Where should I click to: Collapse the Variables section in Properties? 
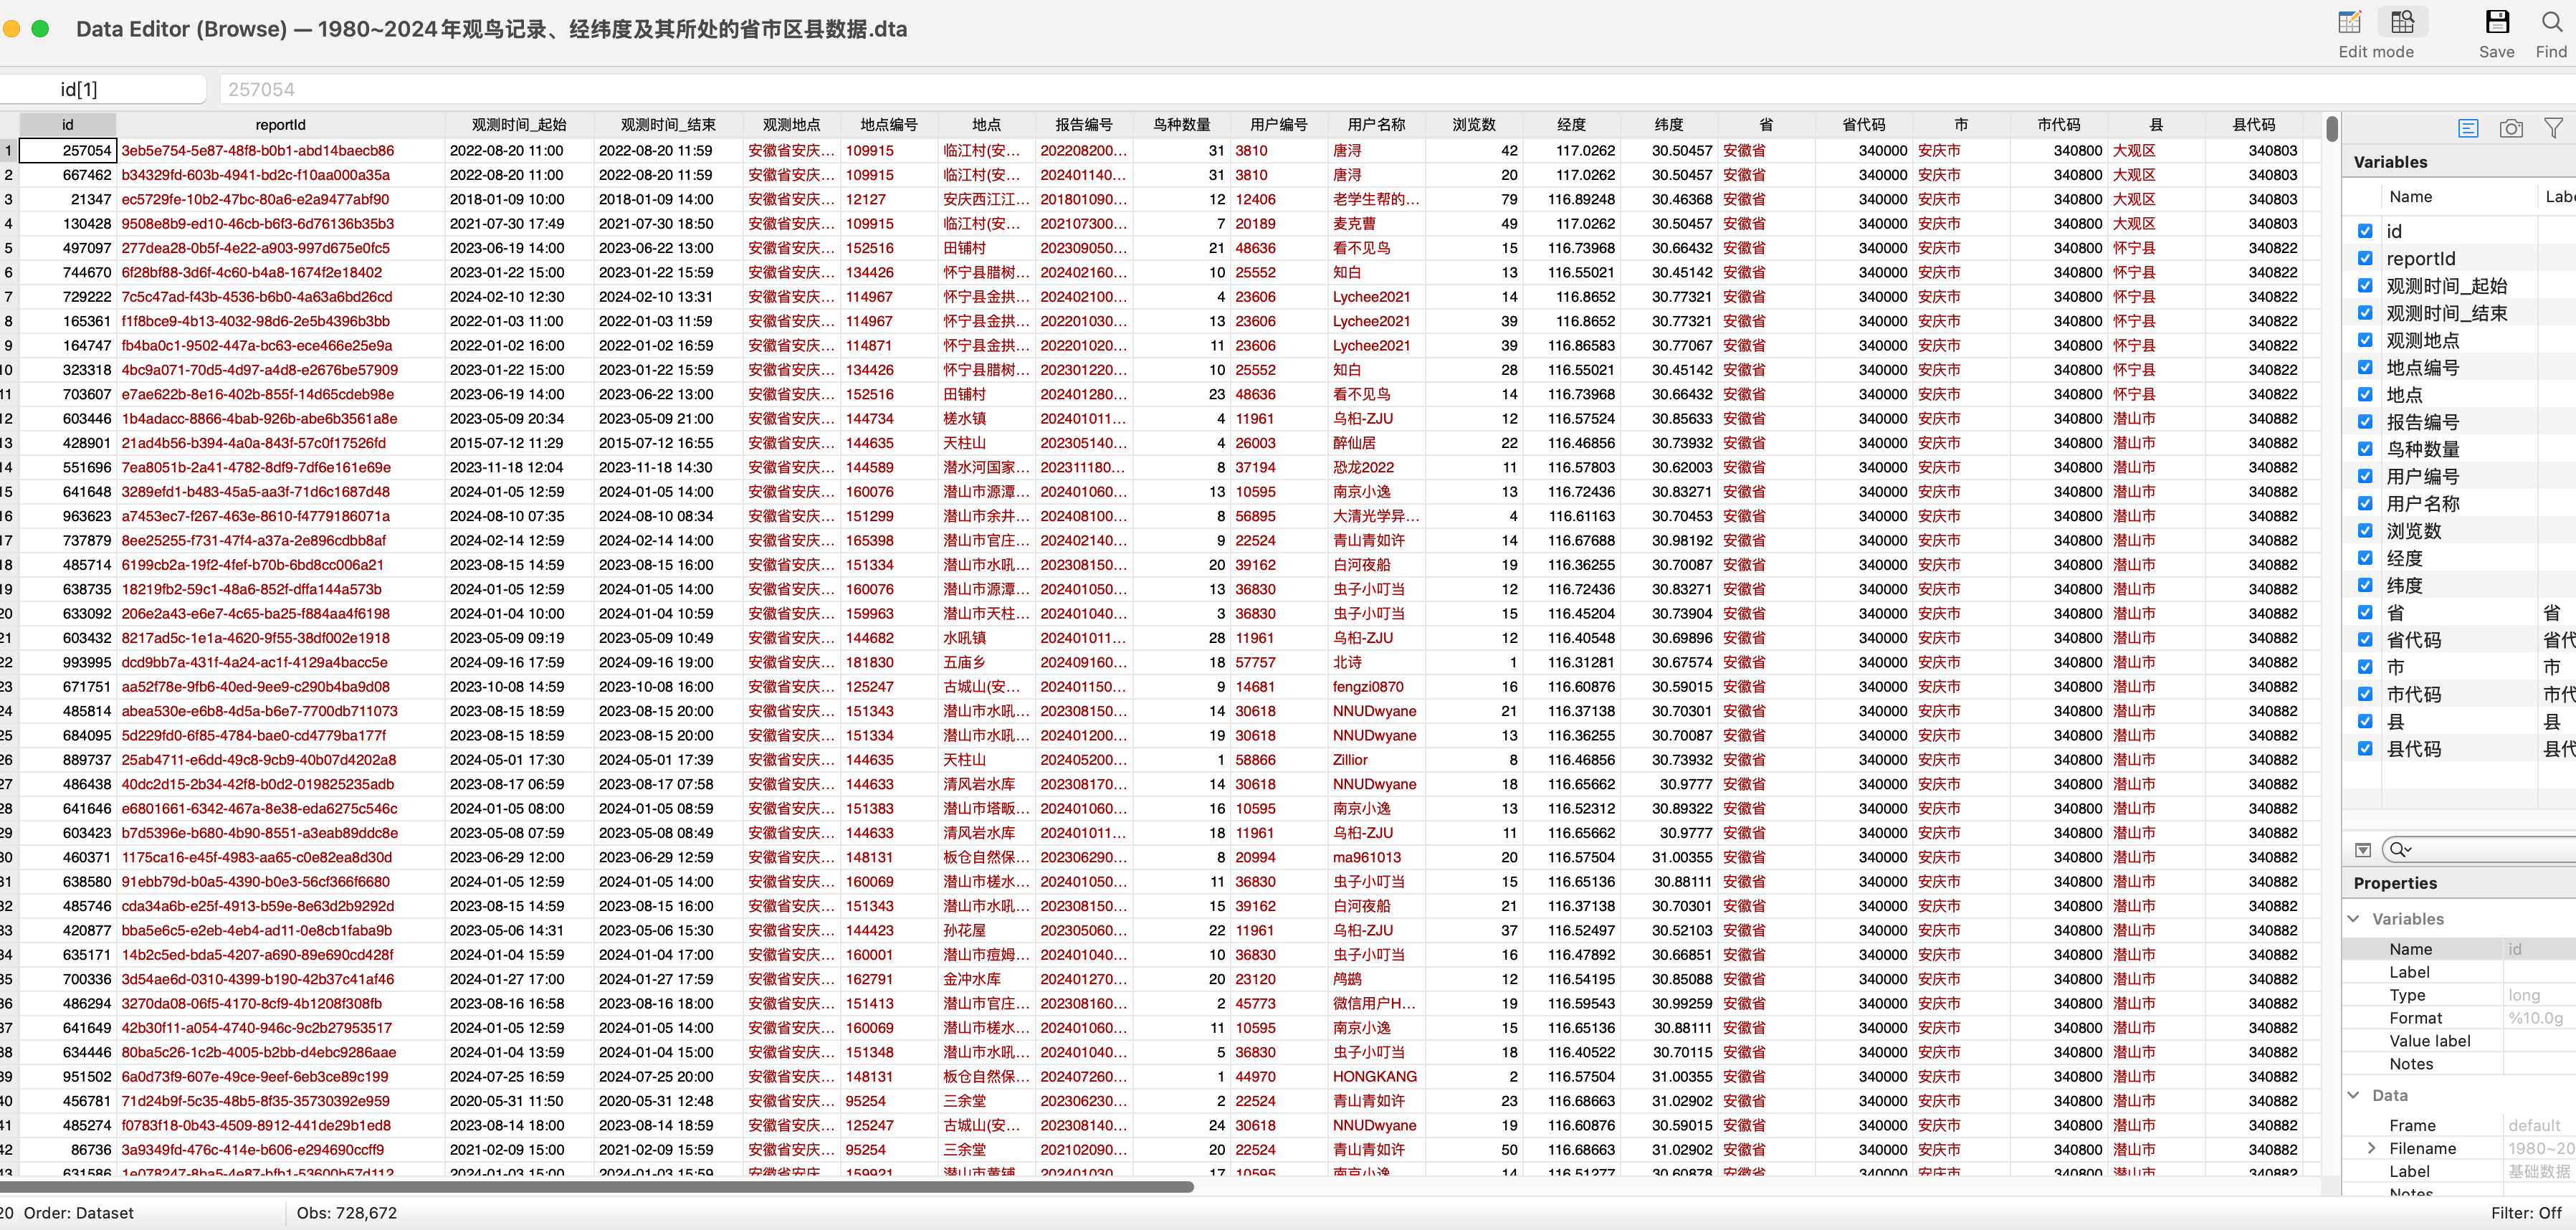click(x=2354, y=918)
